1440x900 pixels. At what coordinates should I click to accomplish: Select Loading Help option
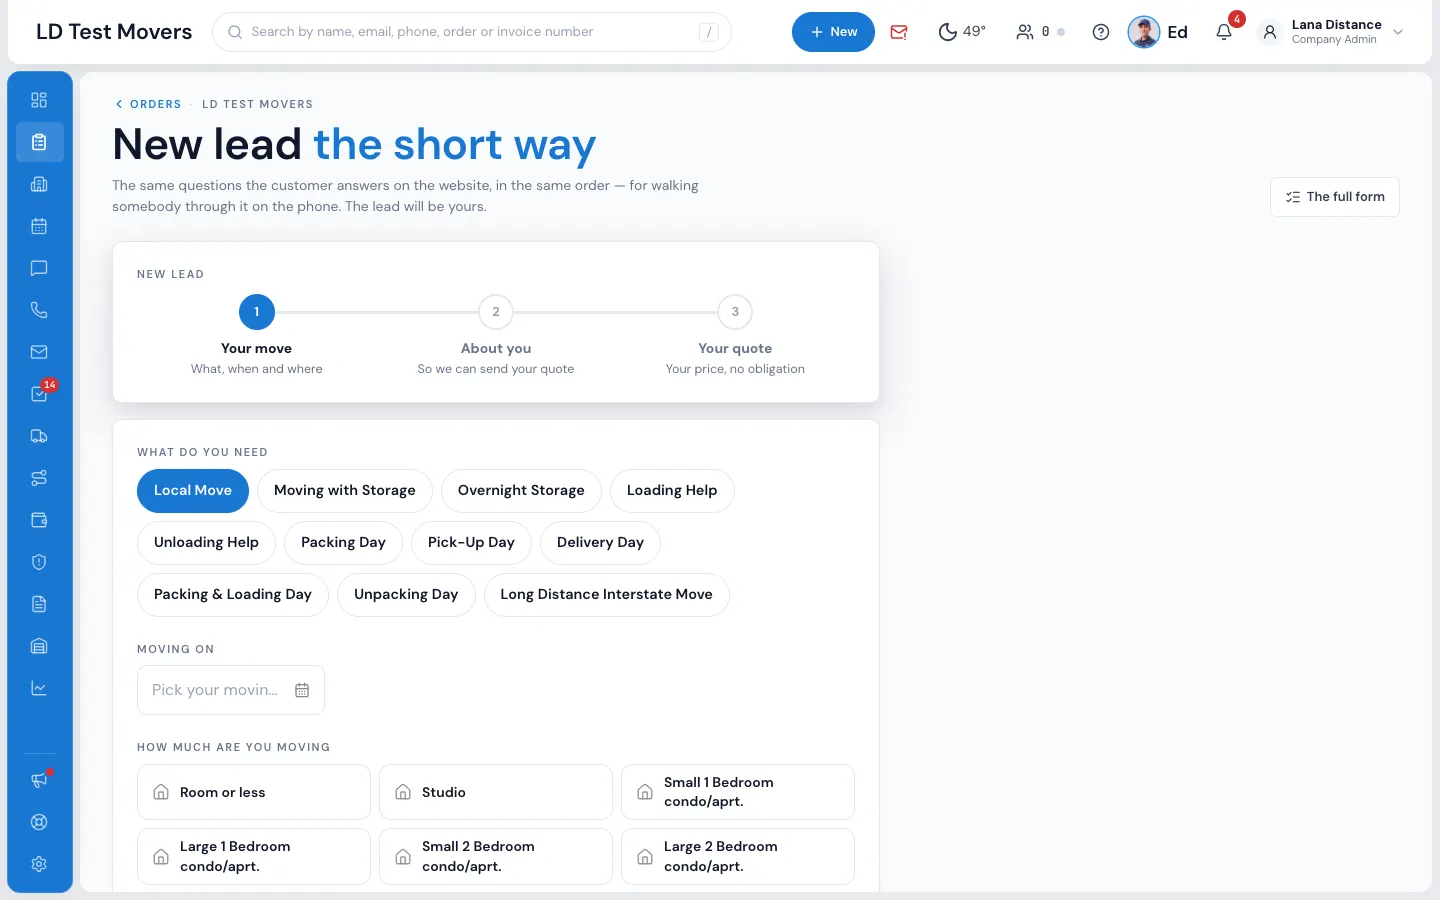pos(672,491)
